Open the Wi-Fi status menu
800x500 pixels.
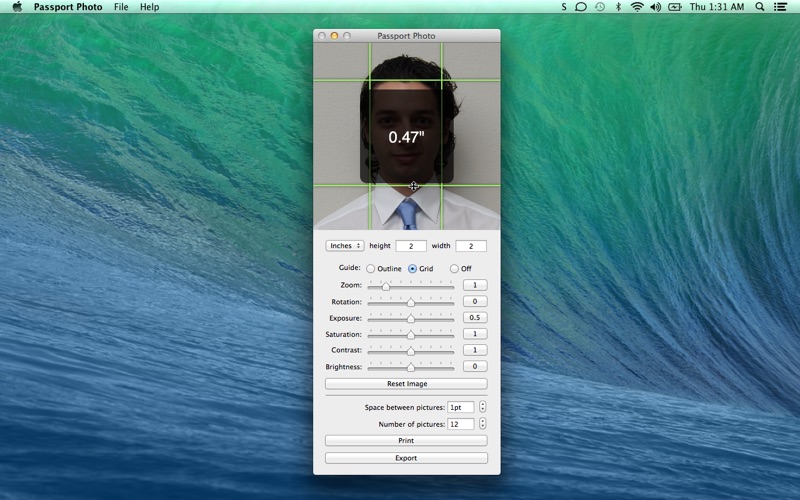pyautogui.click(x=637, y=7)
